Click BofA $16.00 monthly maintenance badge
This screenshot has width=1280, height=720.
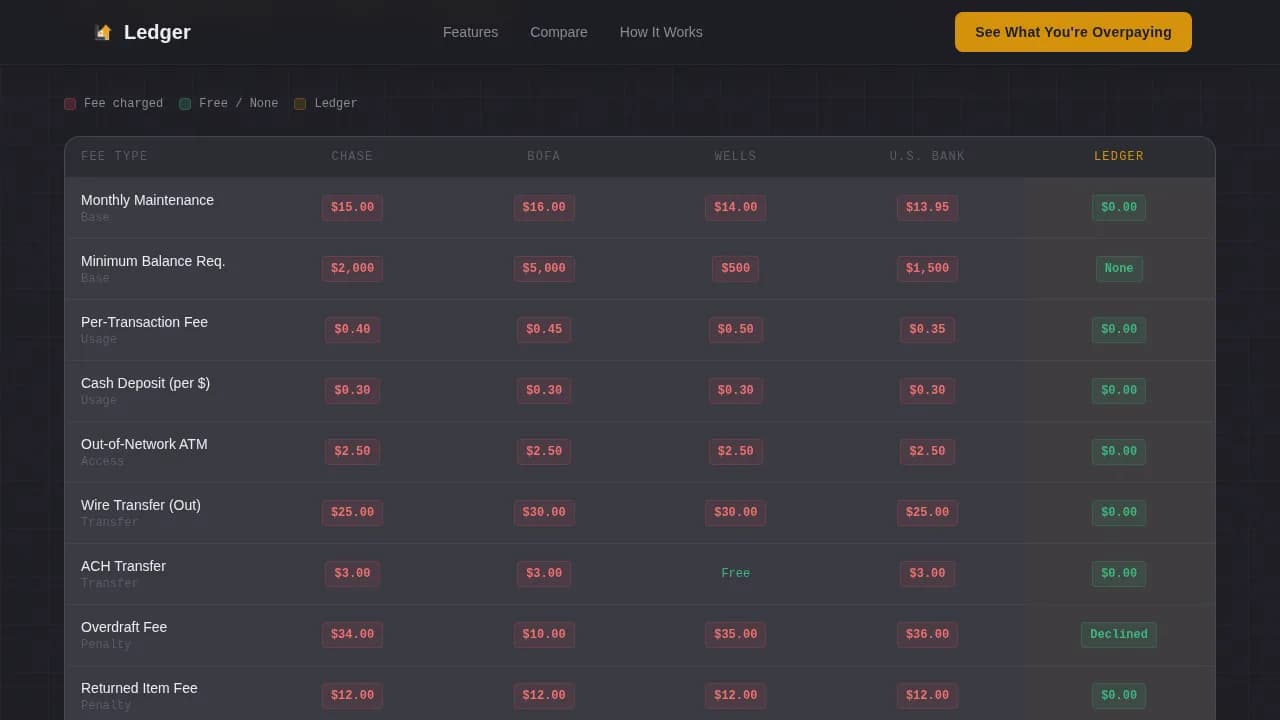544,208
